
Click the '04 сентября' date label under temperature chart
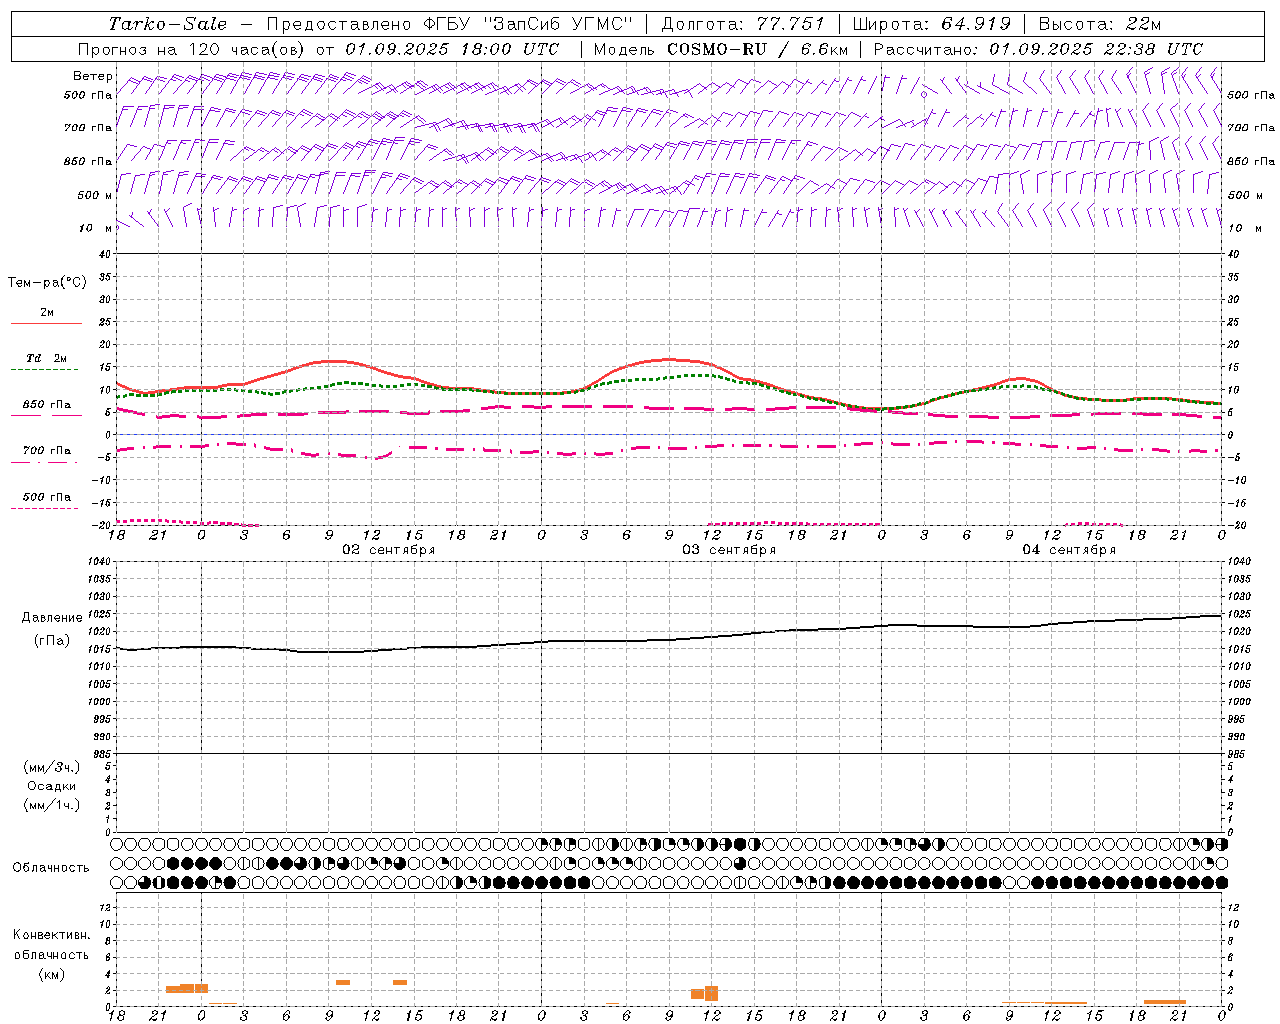tap(1069, 550)
